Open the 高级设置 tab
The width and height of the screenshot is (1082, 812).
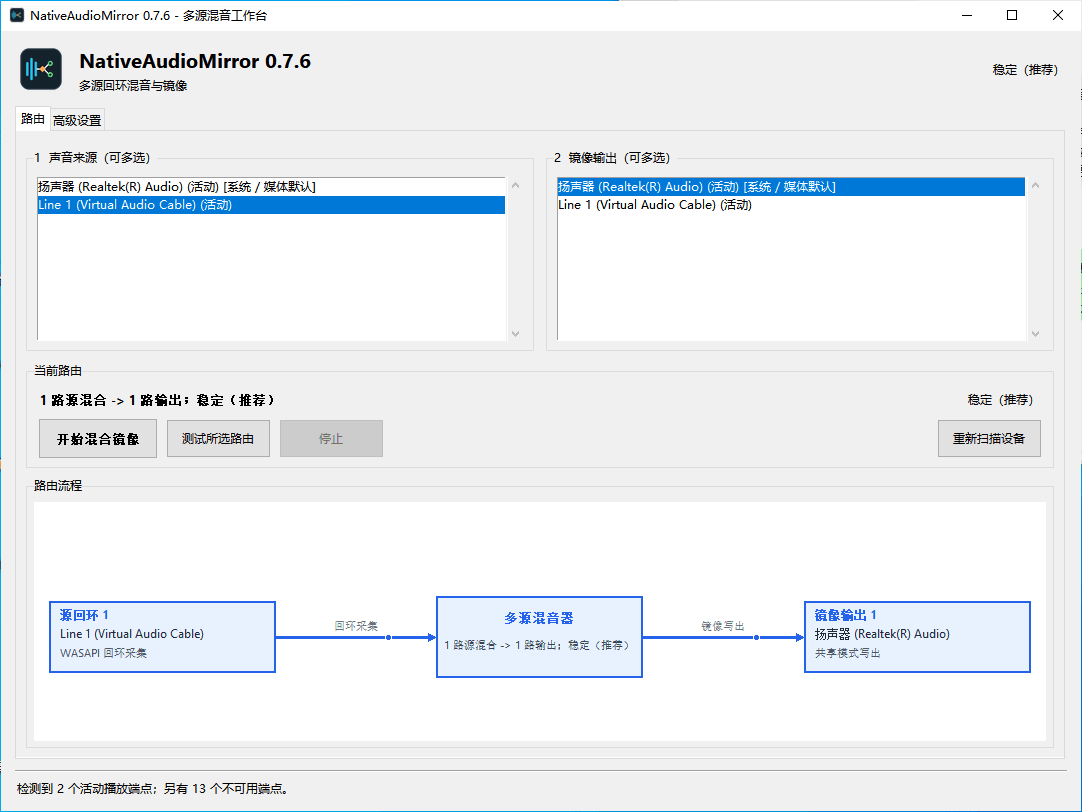(x=77, y=120)
